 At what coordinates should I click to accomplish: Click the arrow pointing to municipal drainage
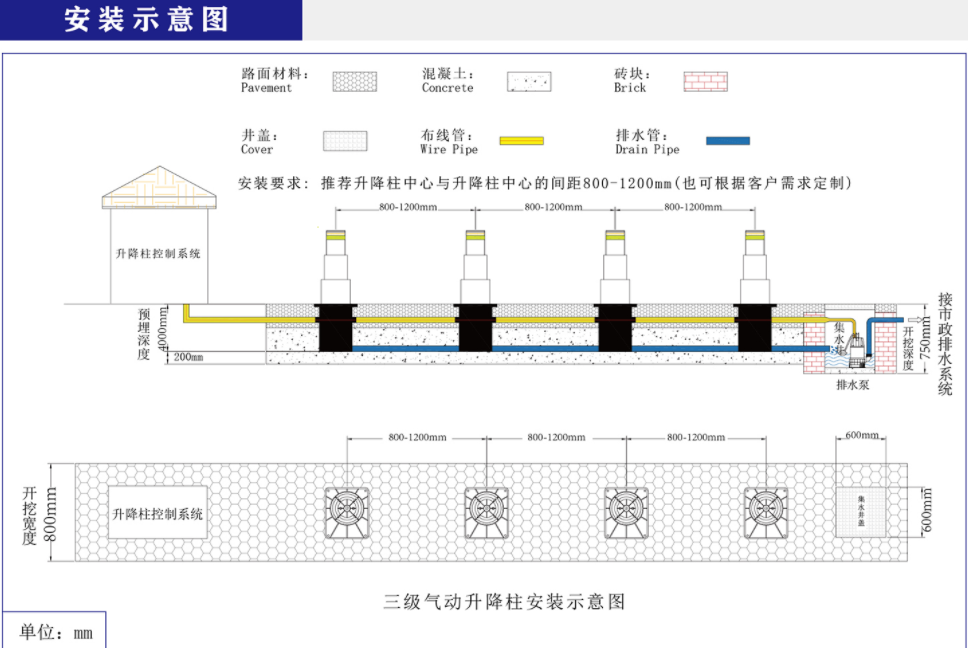[916, 320]
